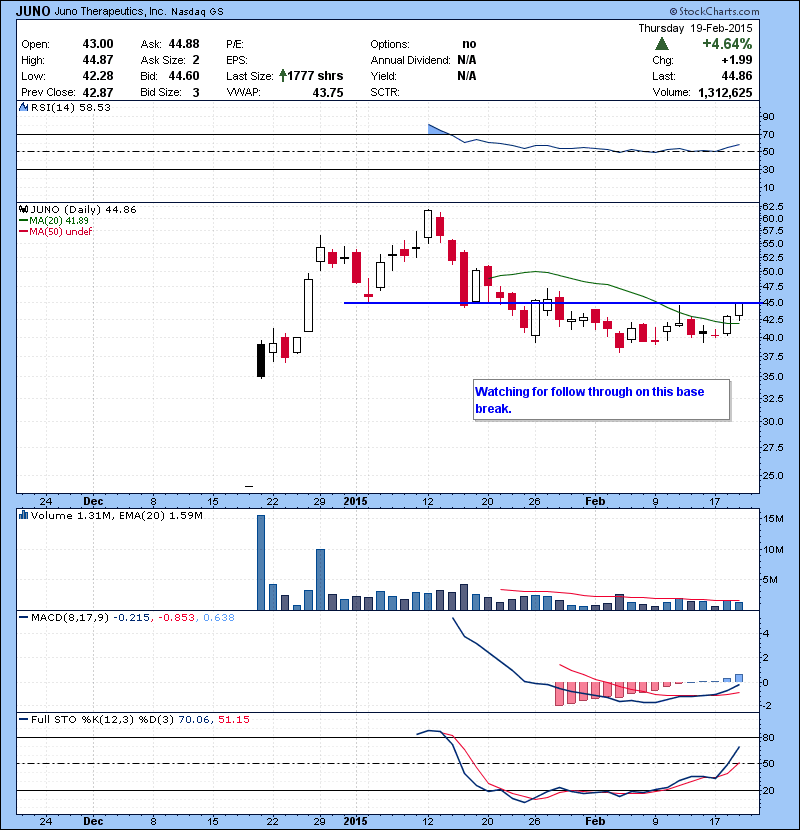Click the 15M volume axis label
The height and width of the screenshot is (830, 800).
pos(772,519)
